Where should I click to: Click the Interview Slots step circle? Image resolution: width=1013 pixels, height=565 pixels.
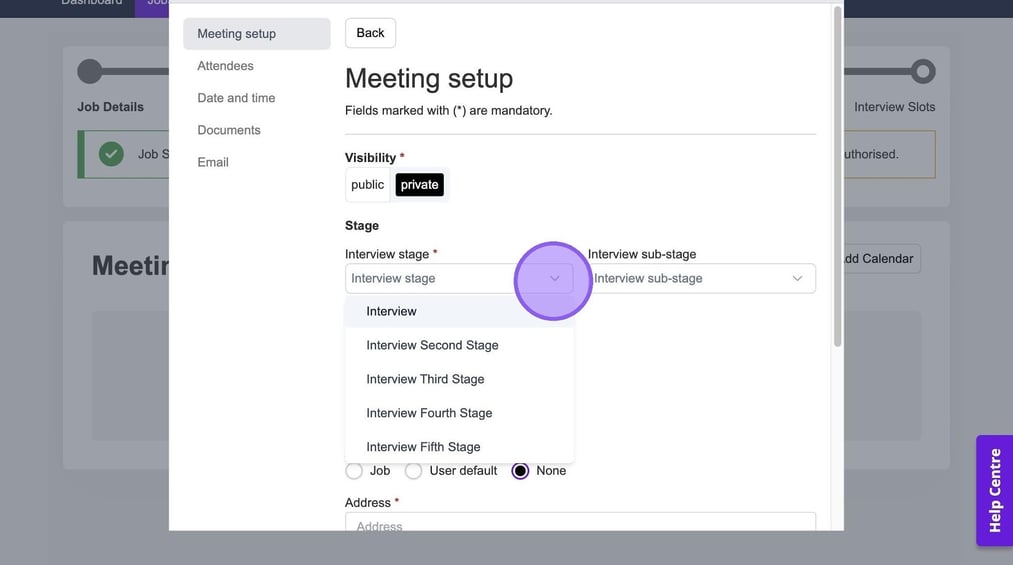(922, 72)
